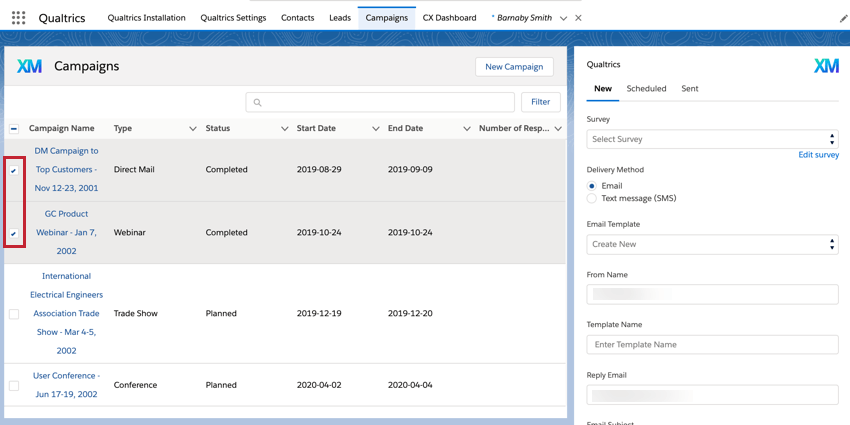
Task: Toggle the select-all header checkbox
Action: pos(14,129)
